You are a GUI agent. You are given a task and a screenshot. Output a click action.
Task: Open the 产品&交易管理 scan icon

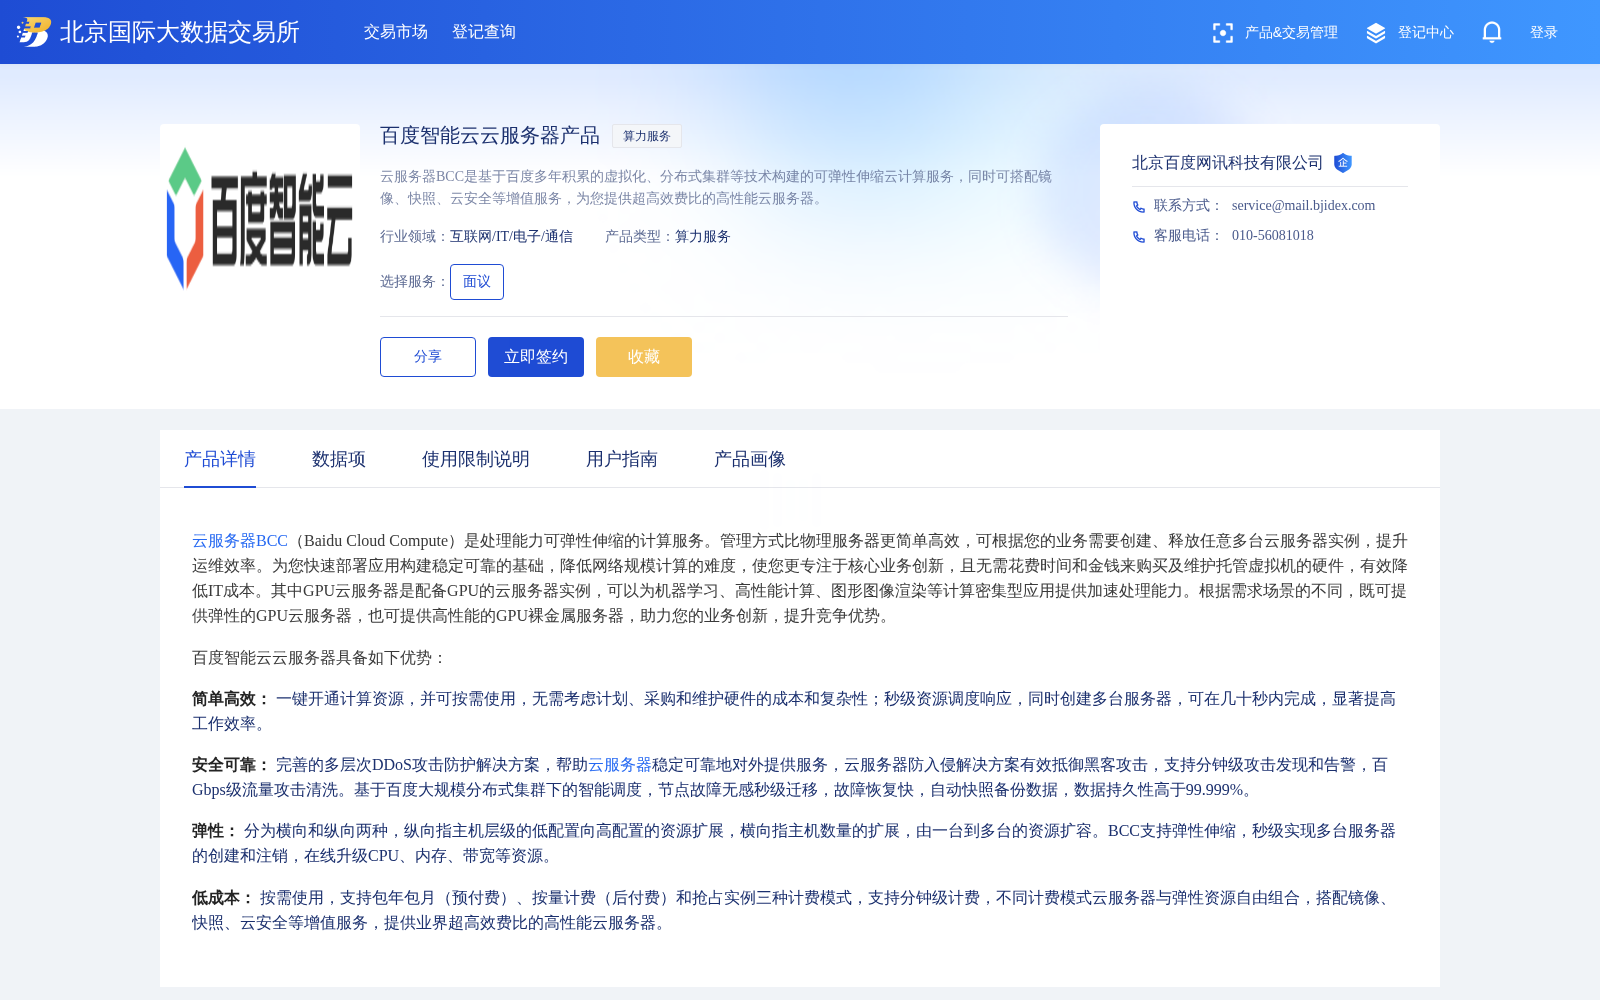click(1222, 33)
